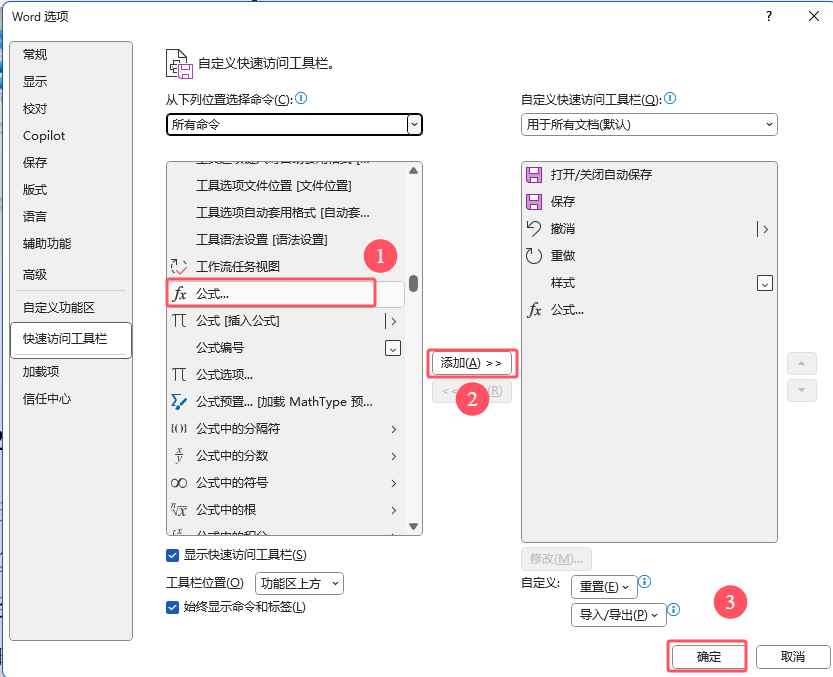The height and width of the screenshot is (677, 833).
Task: Open the 加载项 category
Action: coord(71,371)
